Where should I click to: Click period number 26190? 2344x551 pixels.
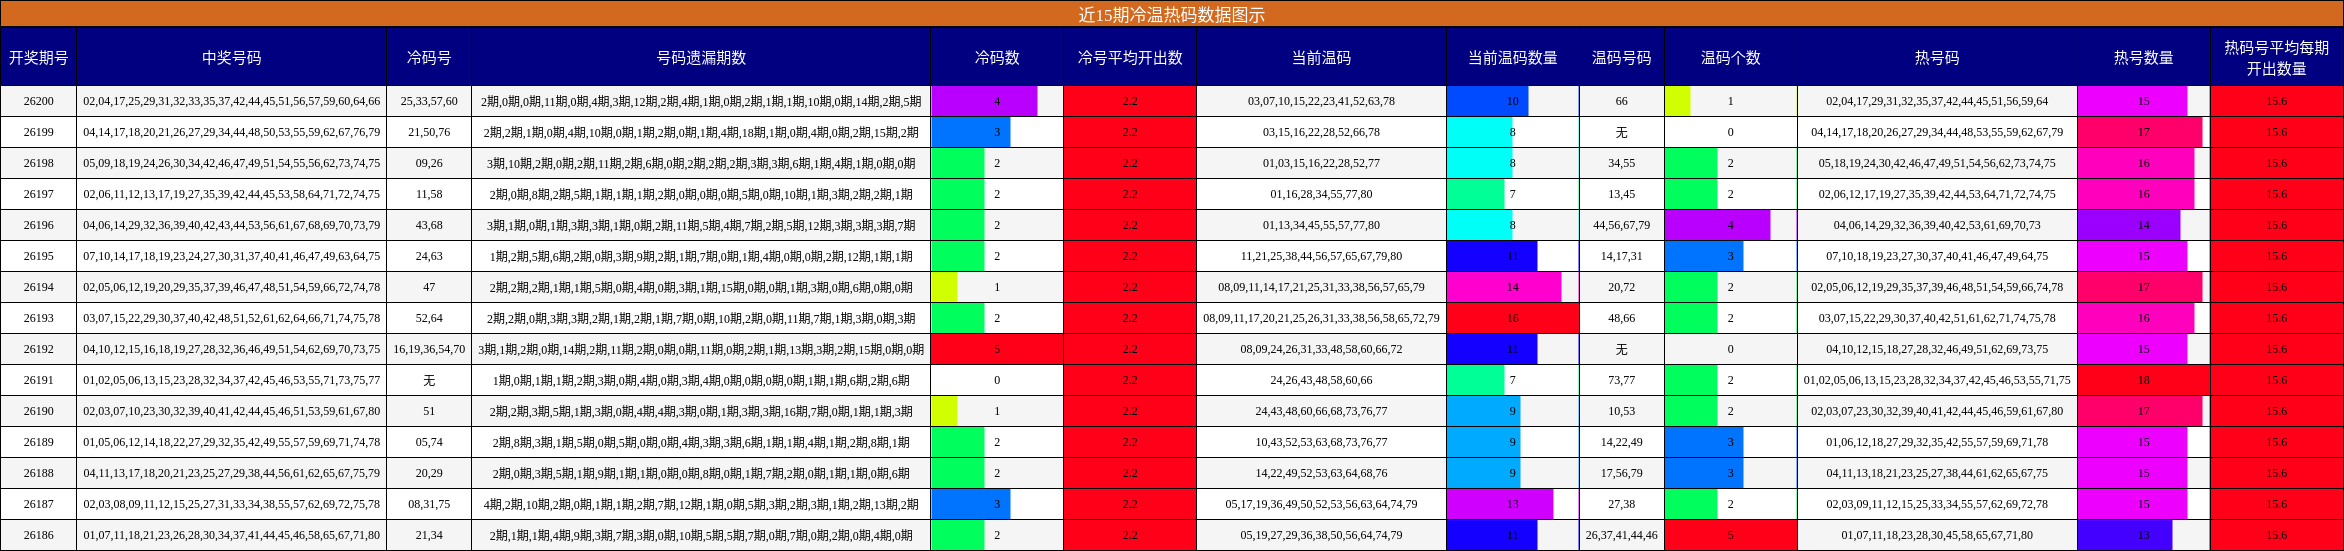click(39, 411)
